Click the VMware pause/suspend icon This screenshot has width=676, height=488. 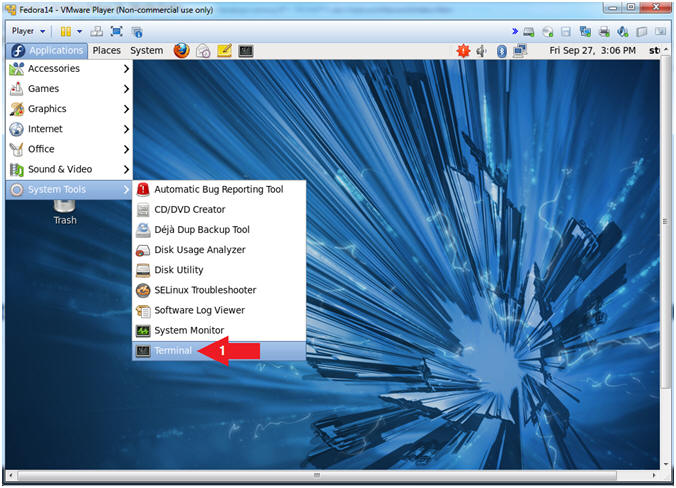click(66, 31)
